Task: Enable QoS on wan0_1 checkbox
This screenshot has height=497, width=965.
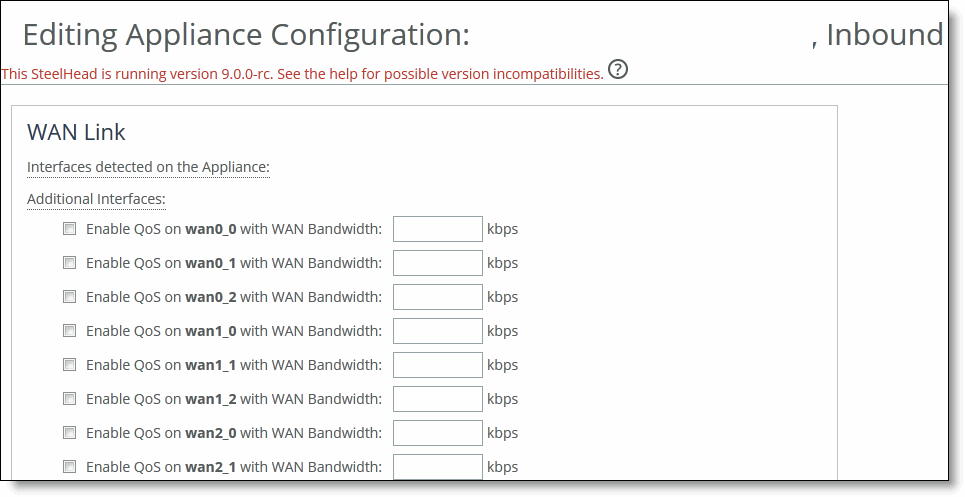Action: click(x=70, y=263)
